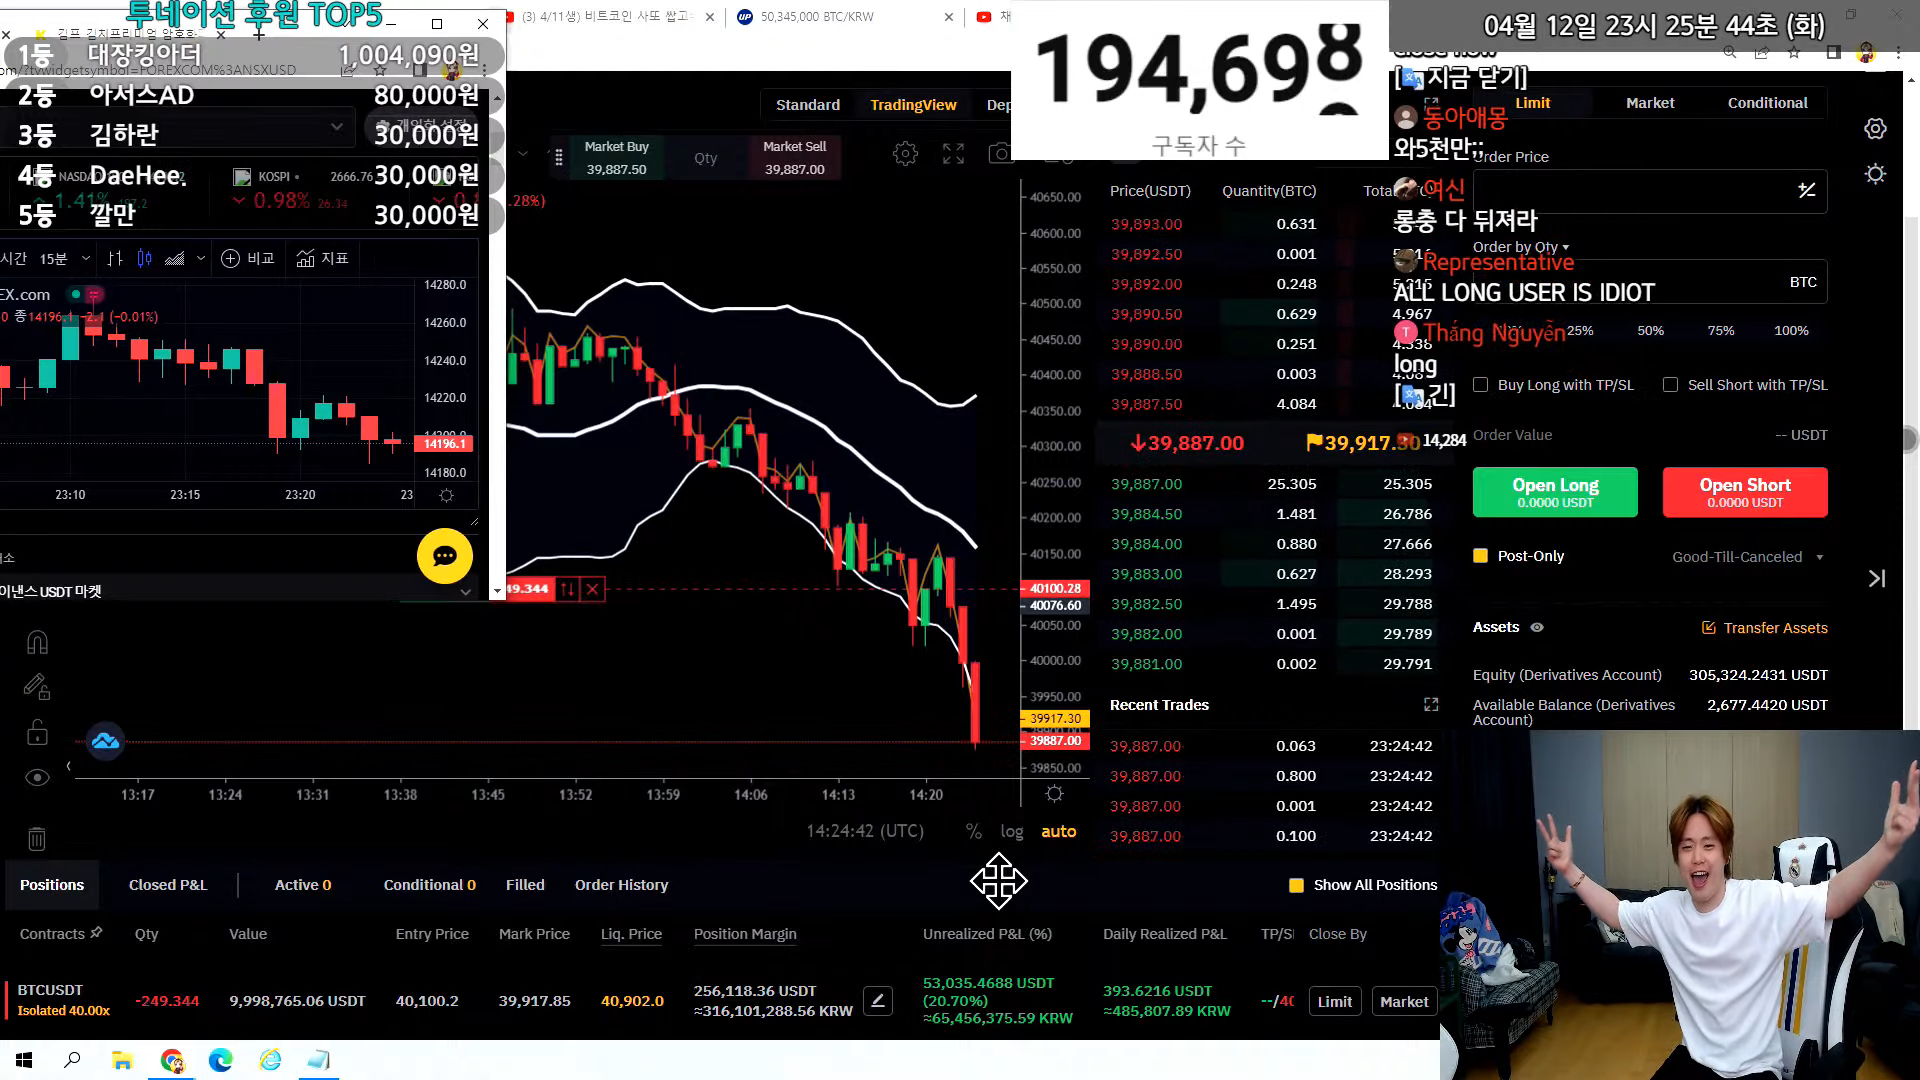
Task: Open small chart axis settings gear
Action: point(447,495)
